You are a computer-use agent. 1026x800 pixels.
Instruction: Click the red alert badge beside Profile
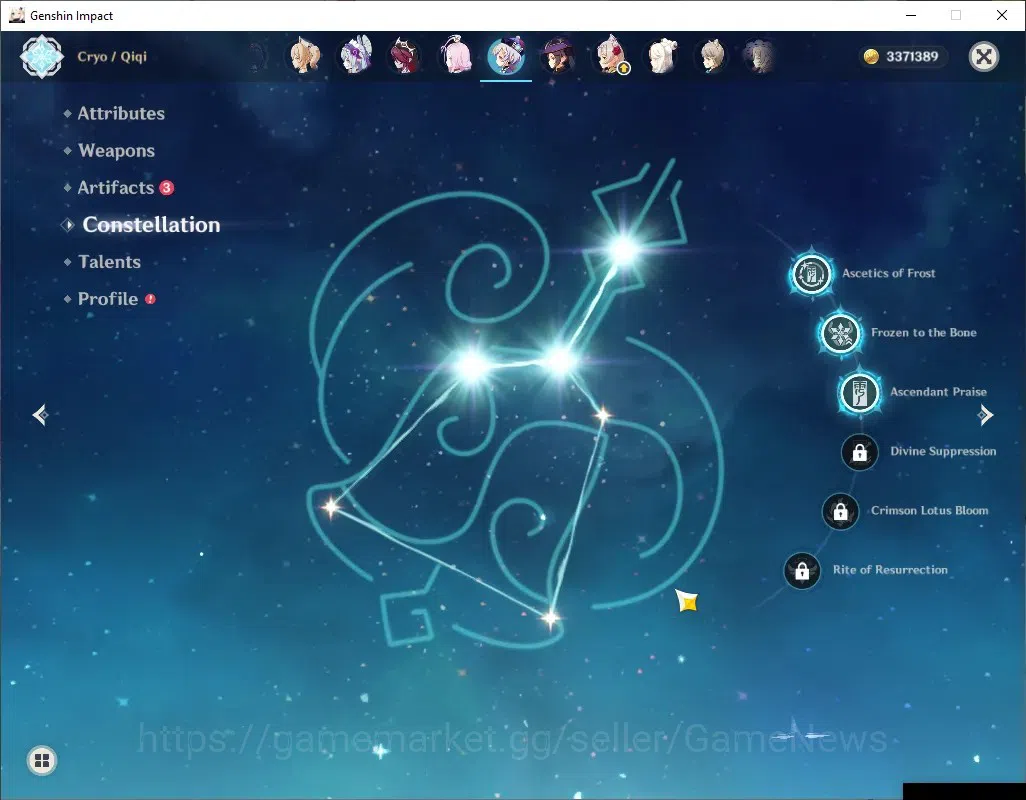[150, 299]
